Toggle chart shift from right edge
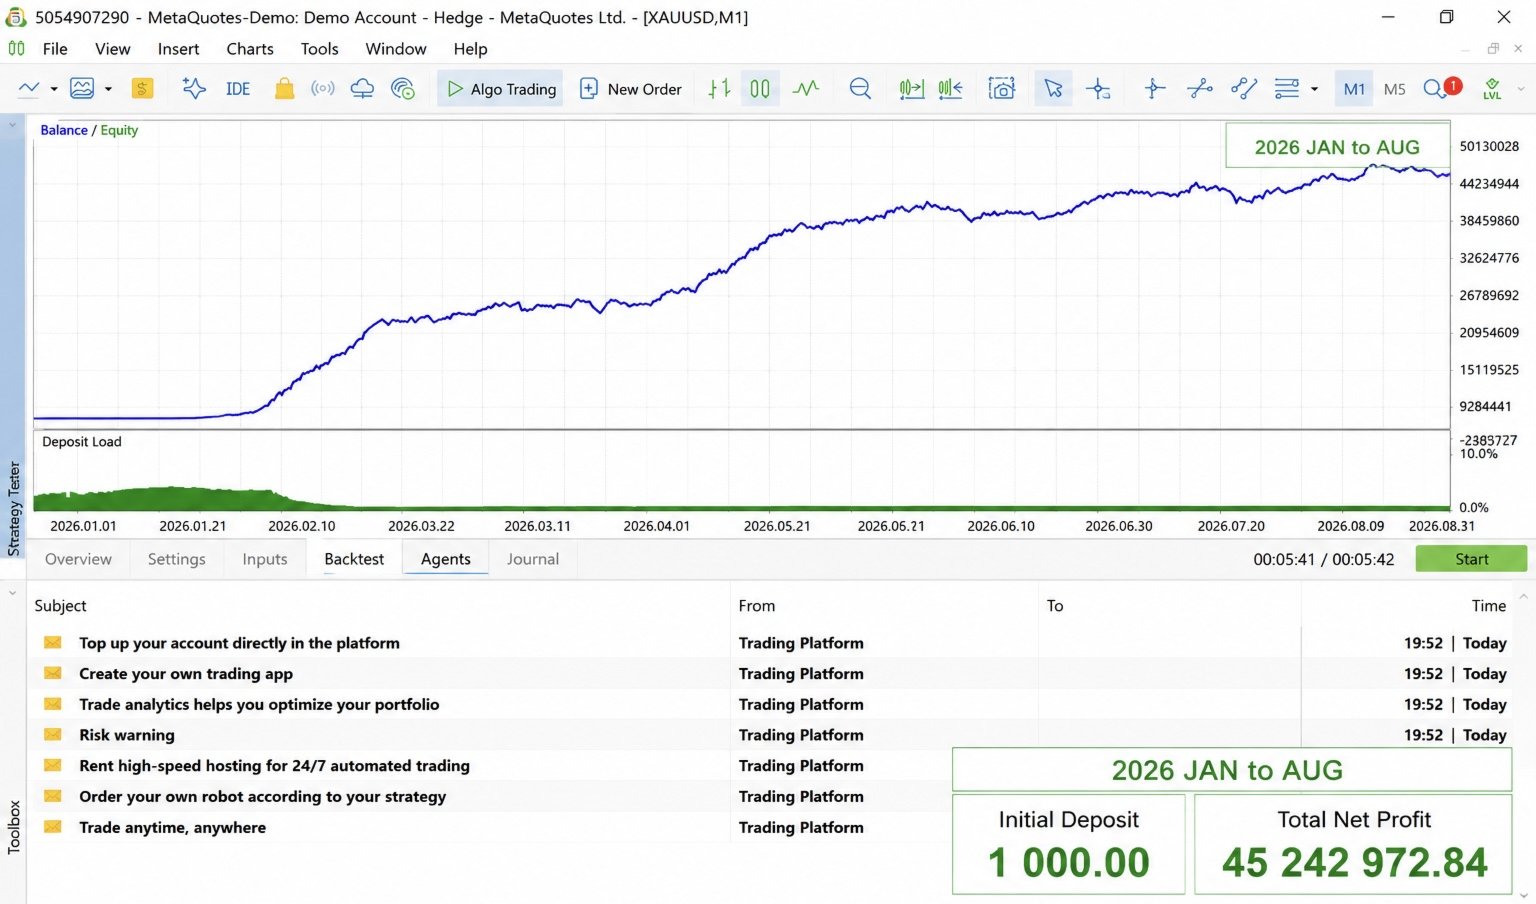 click(950, 89)
